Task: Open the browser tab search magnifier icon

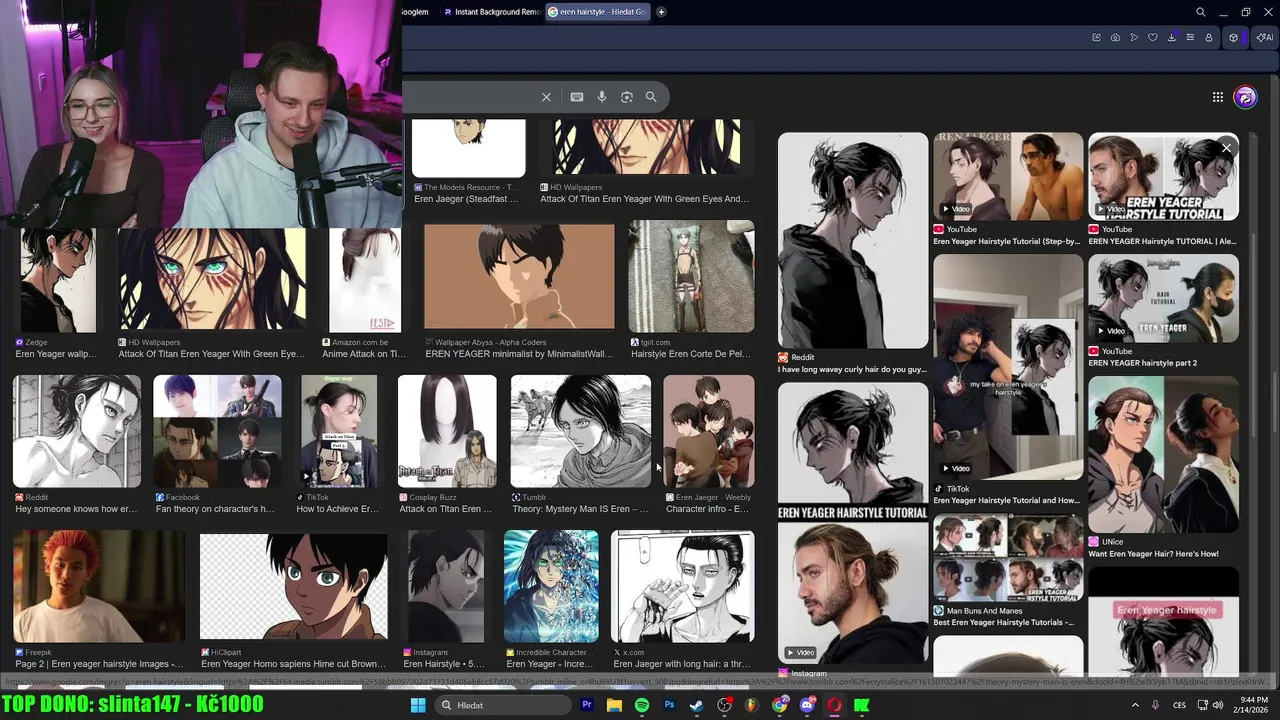Action: (1201, 12)
